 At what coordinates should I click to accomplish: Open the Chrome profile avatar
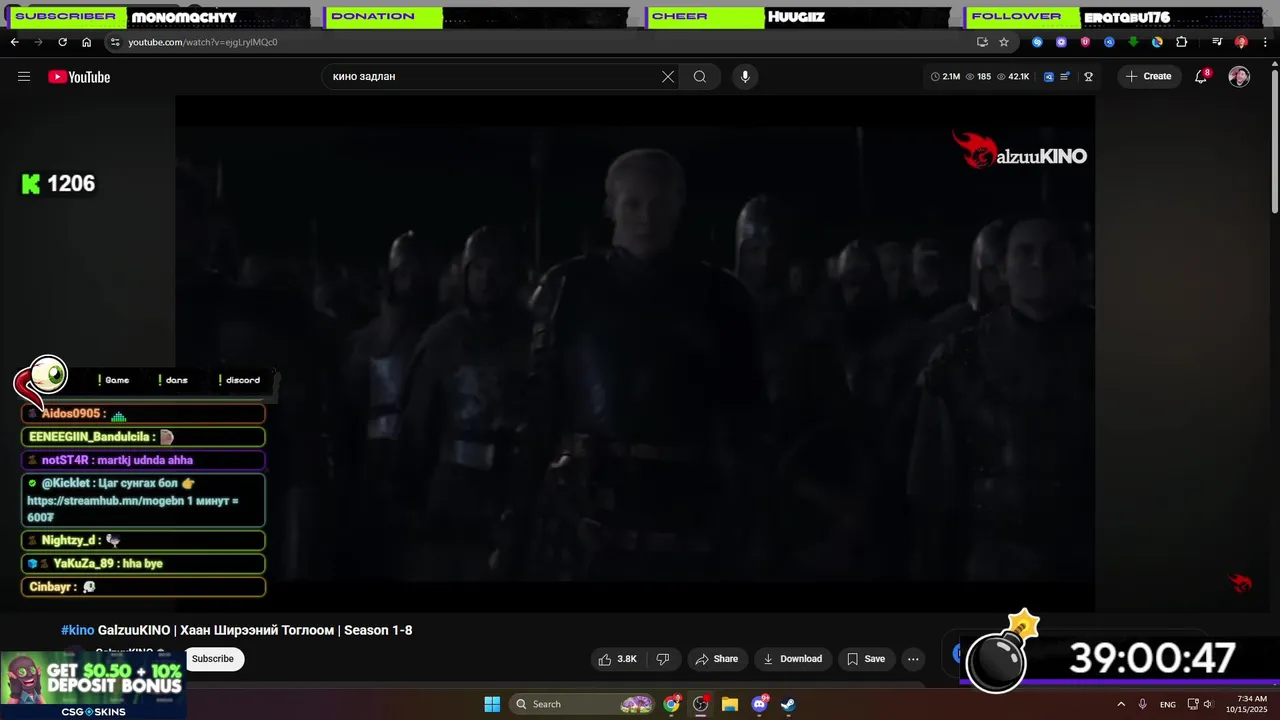(x=1241, y=42)
